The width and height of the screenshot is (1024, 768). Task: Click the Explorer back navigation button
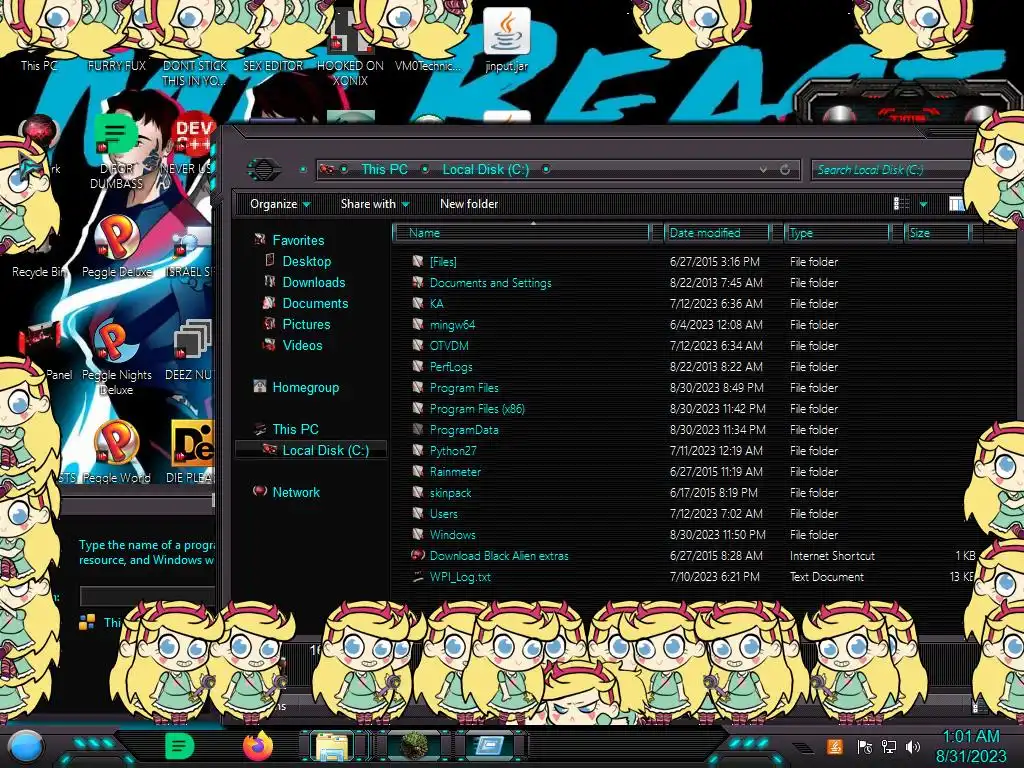(263, 169)
